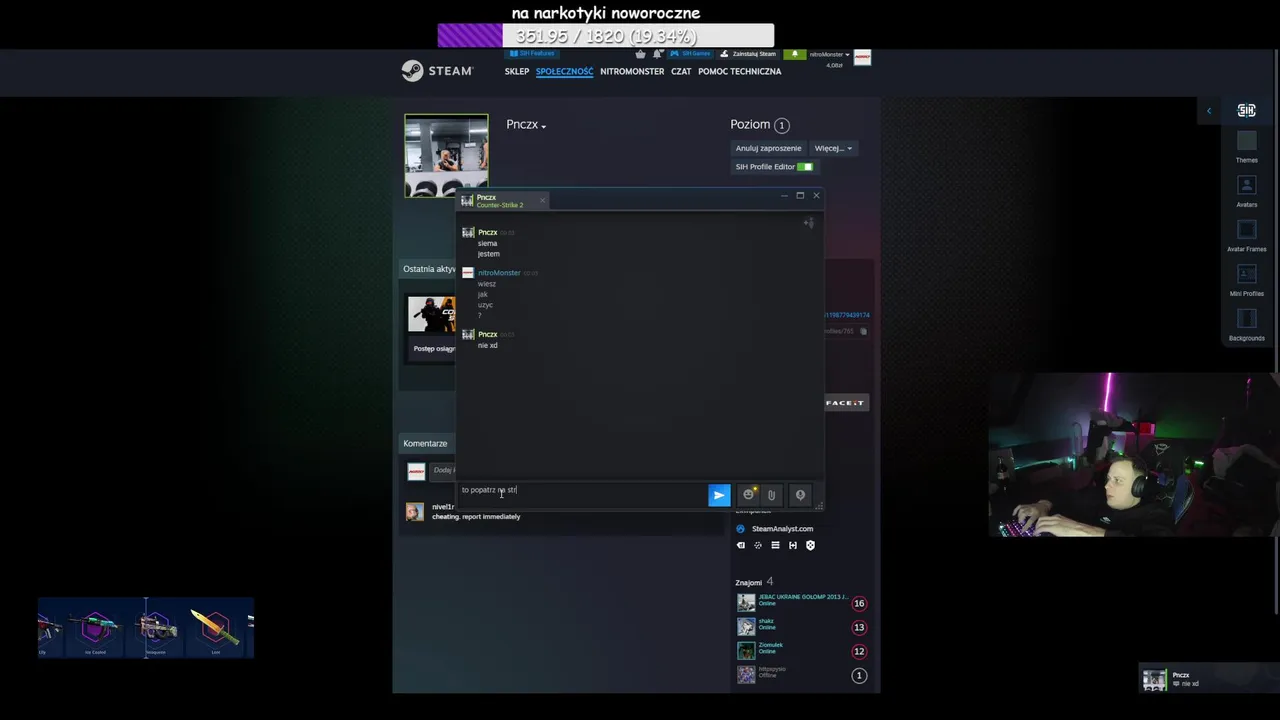This screenshot has height=720, width=1280.
Task: Click the nivel1r commenter avatar
Action: [415, 512]
